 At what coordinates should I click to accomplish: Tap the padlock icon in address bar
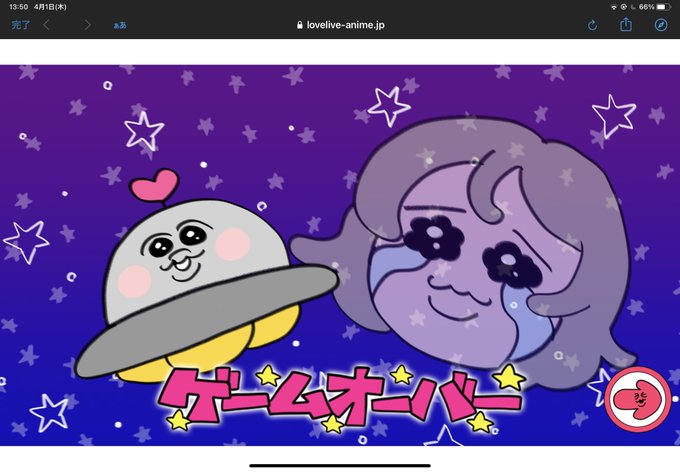pos(300,25)
